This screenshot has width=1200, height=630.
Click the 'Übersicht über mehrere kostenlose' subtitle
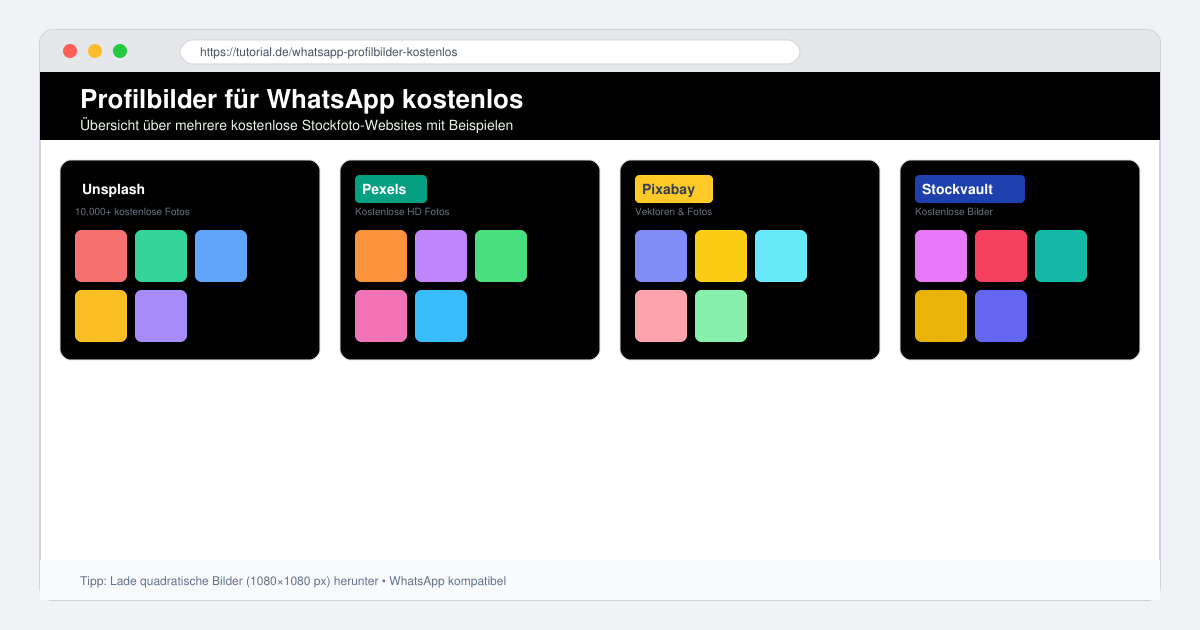(296, 125)
